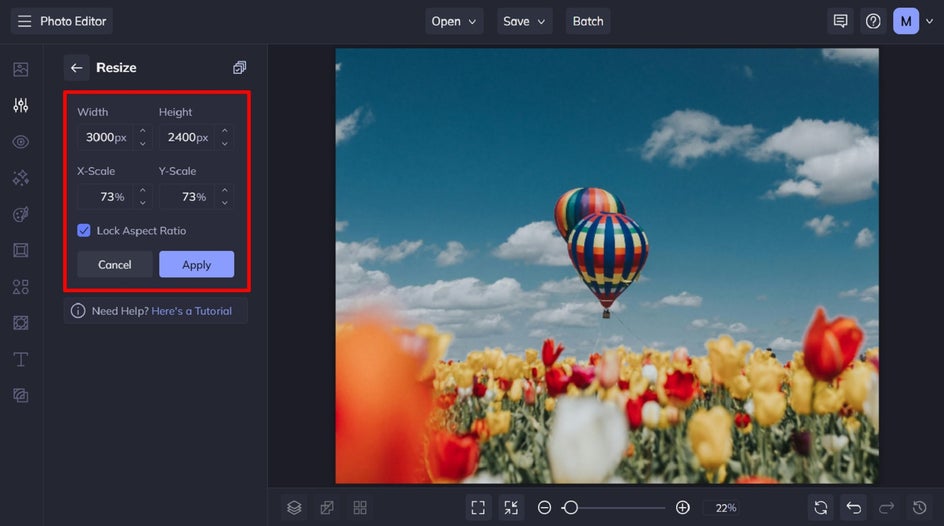Expand the account chevron next to avatar
The image size is (944, 526).
(x=930, y=21)
